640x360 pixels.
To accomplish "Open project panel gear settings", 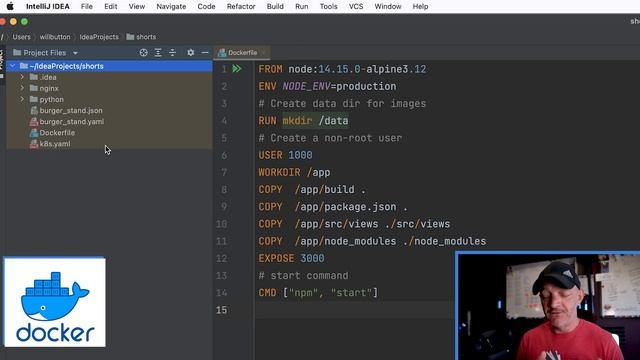I will (x=191, y=53).
